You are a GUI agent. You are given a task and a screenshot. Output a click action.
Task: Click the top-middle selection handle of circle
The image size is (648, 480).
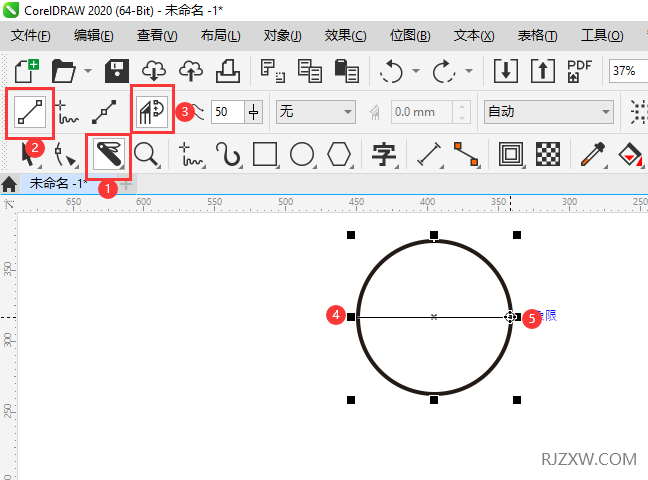point(434,235)
